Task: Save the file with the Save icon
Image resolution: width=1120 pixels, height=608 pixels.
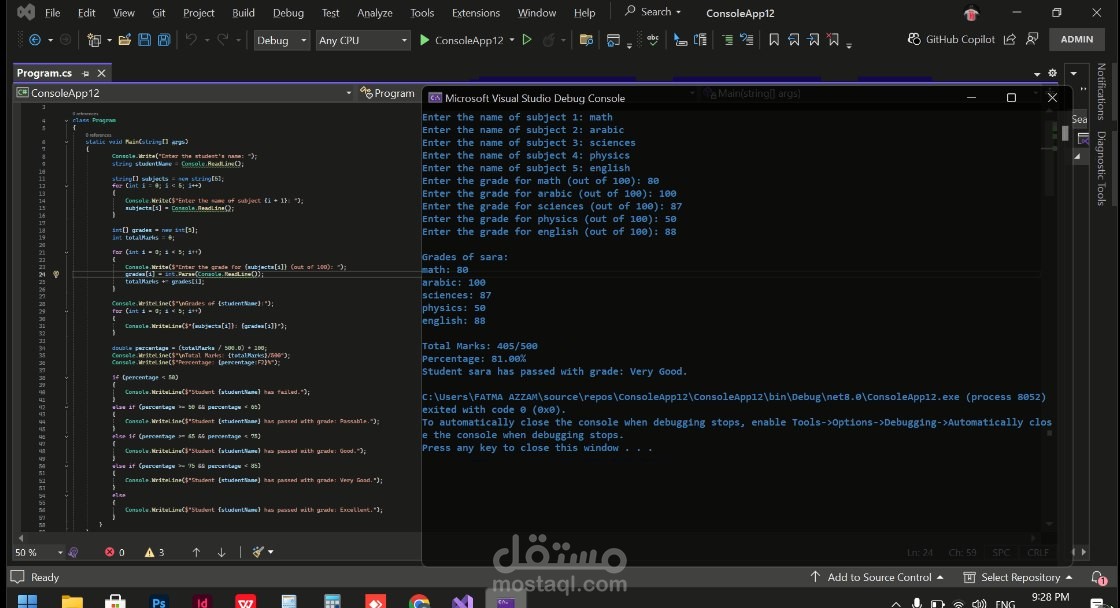Action: [x=144, y=40]
